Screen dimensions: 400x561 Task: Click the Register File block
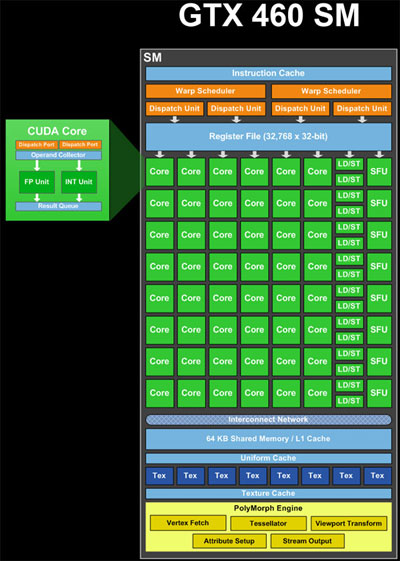point(268,137)
